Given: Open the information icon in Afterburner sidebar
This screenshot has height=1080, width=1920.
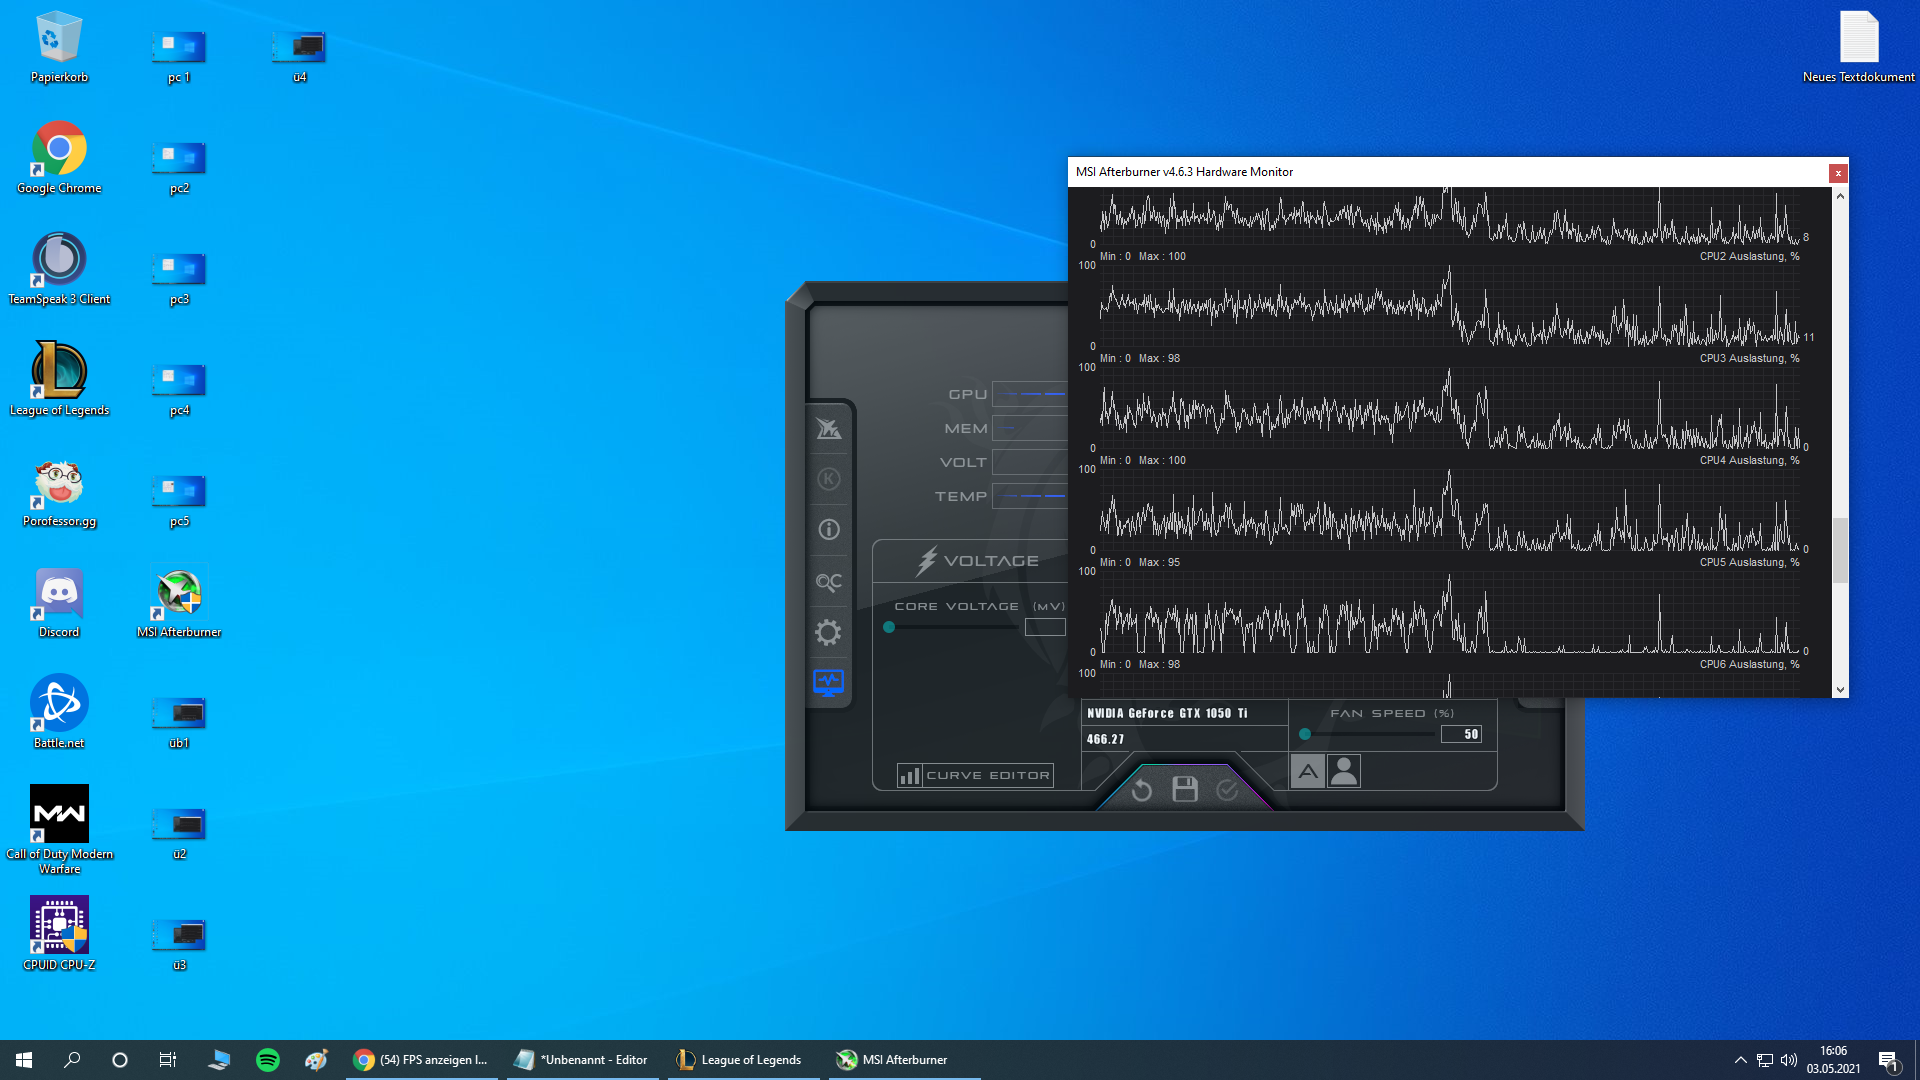Looking at the screenshot, I should point(828,530).
